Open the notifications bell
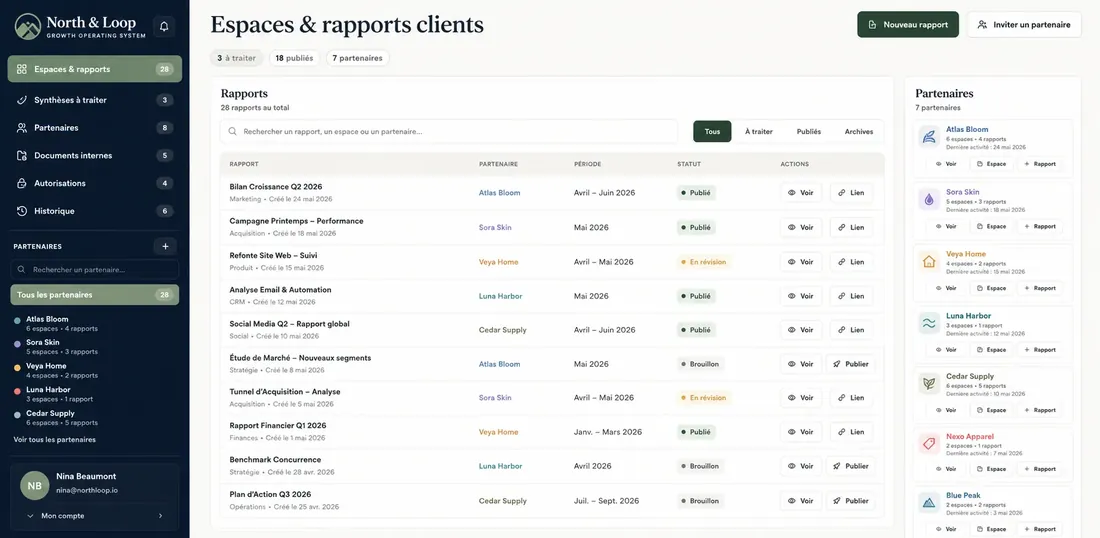Screen dimensions: 1100x538 164,27
